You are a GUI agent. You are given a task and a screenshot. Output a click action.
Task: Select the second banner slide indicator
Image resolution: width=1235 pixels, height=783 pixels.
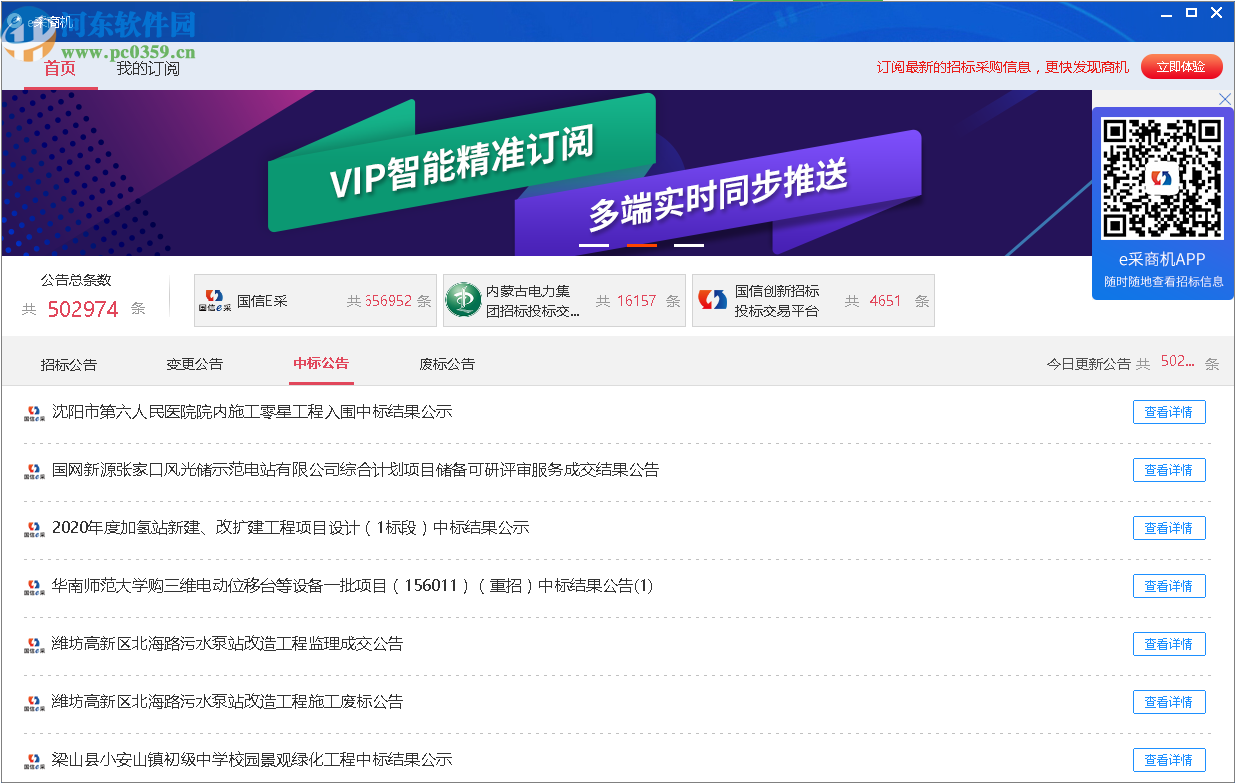tap(642, 245)
